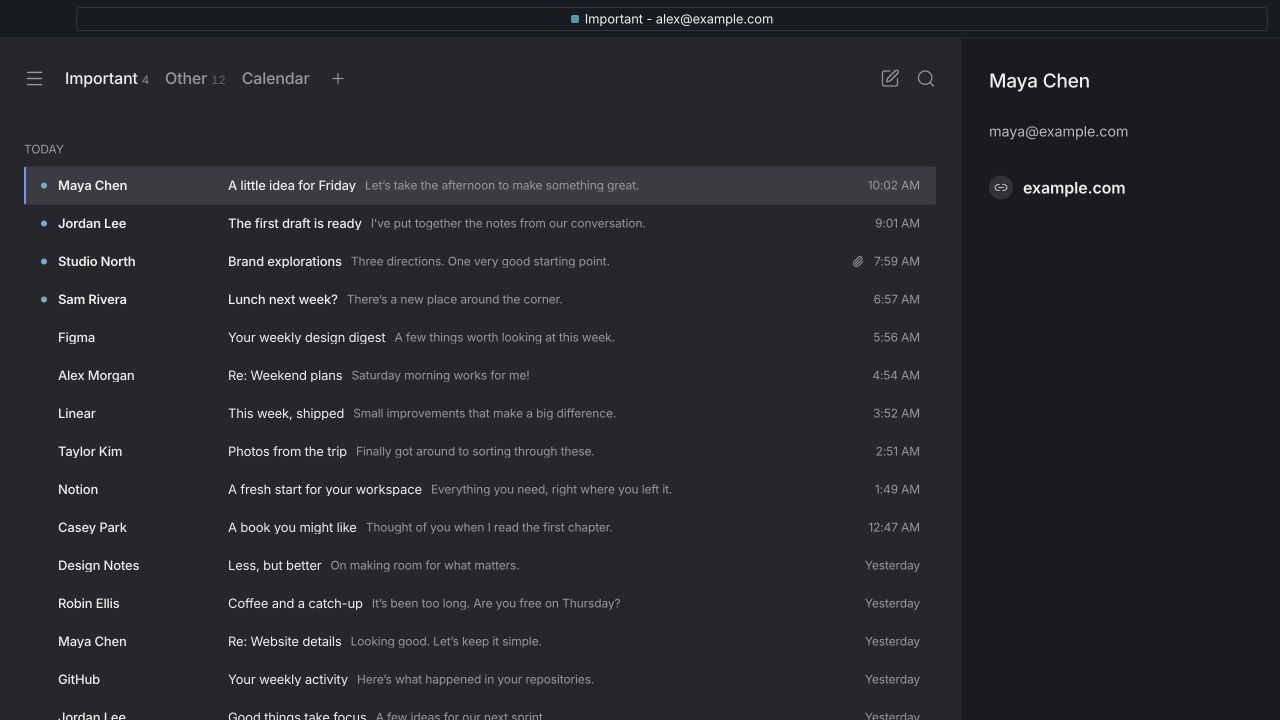Select sender Linear in the list

(77, 413)
